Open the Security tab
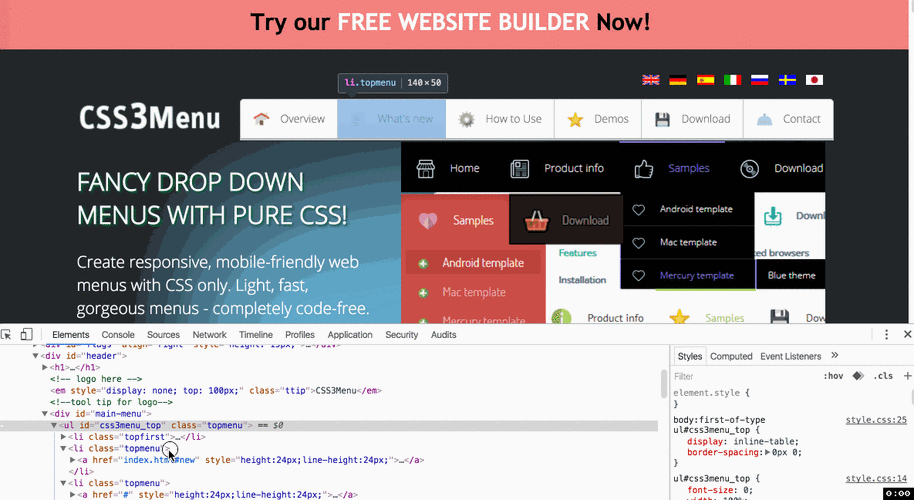914x500 pixels. click(x=402, y=334)
